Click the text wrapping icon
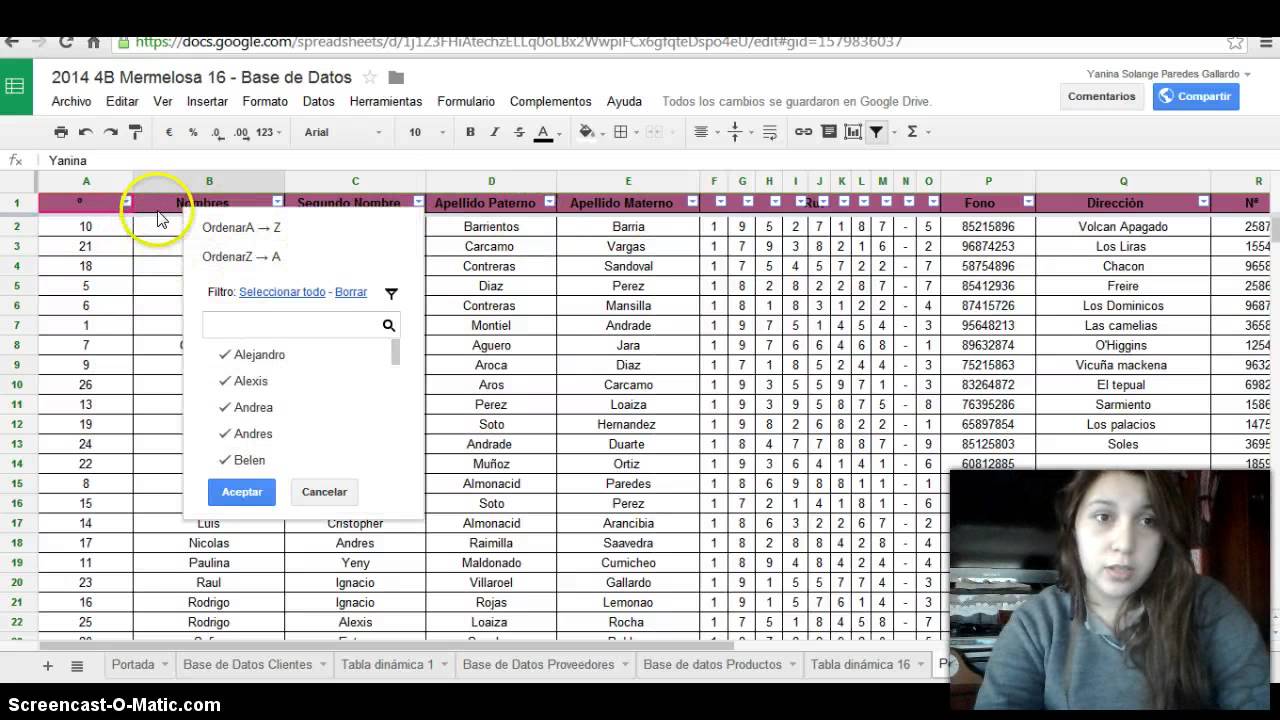The width and height of the screenshot is (1280, 720). coord(769,132)
